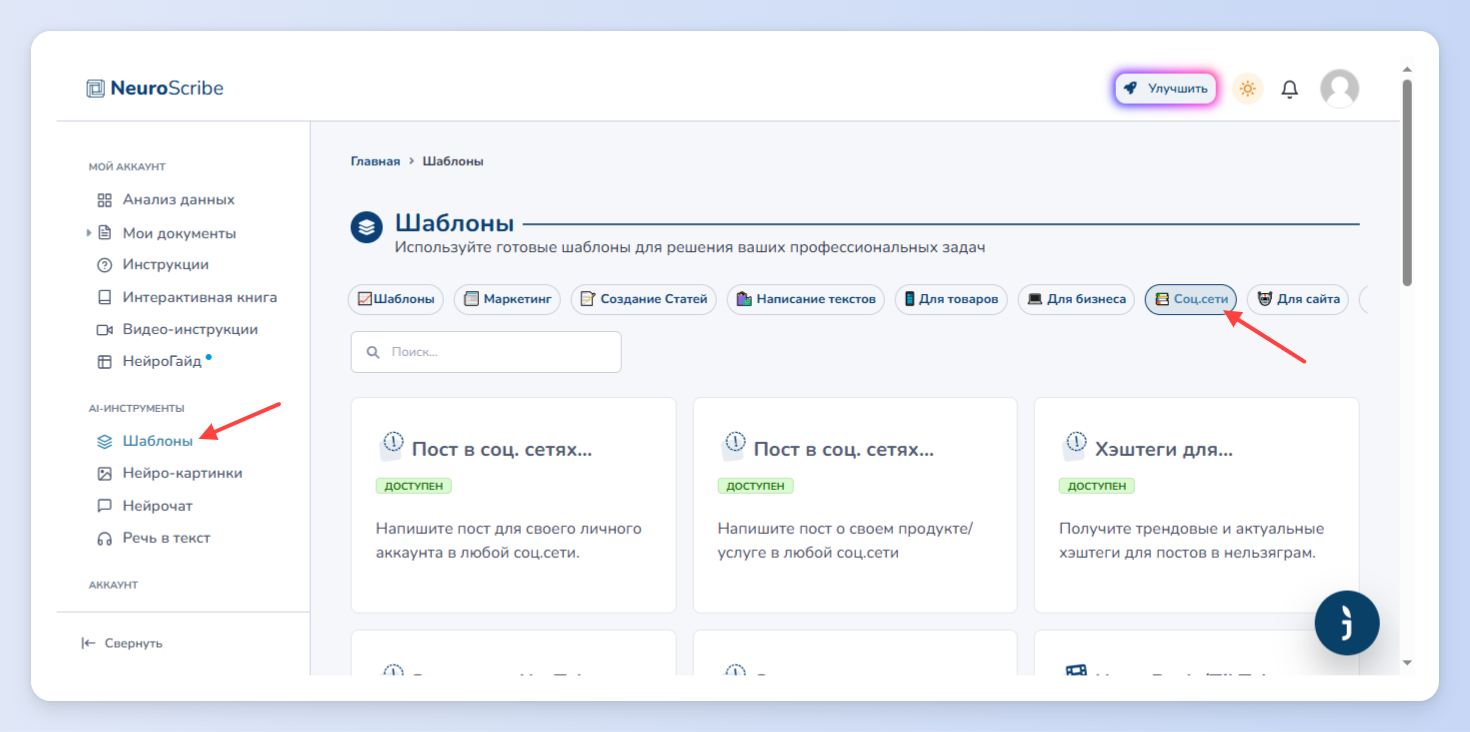Select the Соц.сети category chip
This screenshot has height=732, width=1470.
(x=1191, y=299)
